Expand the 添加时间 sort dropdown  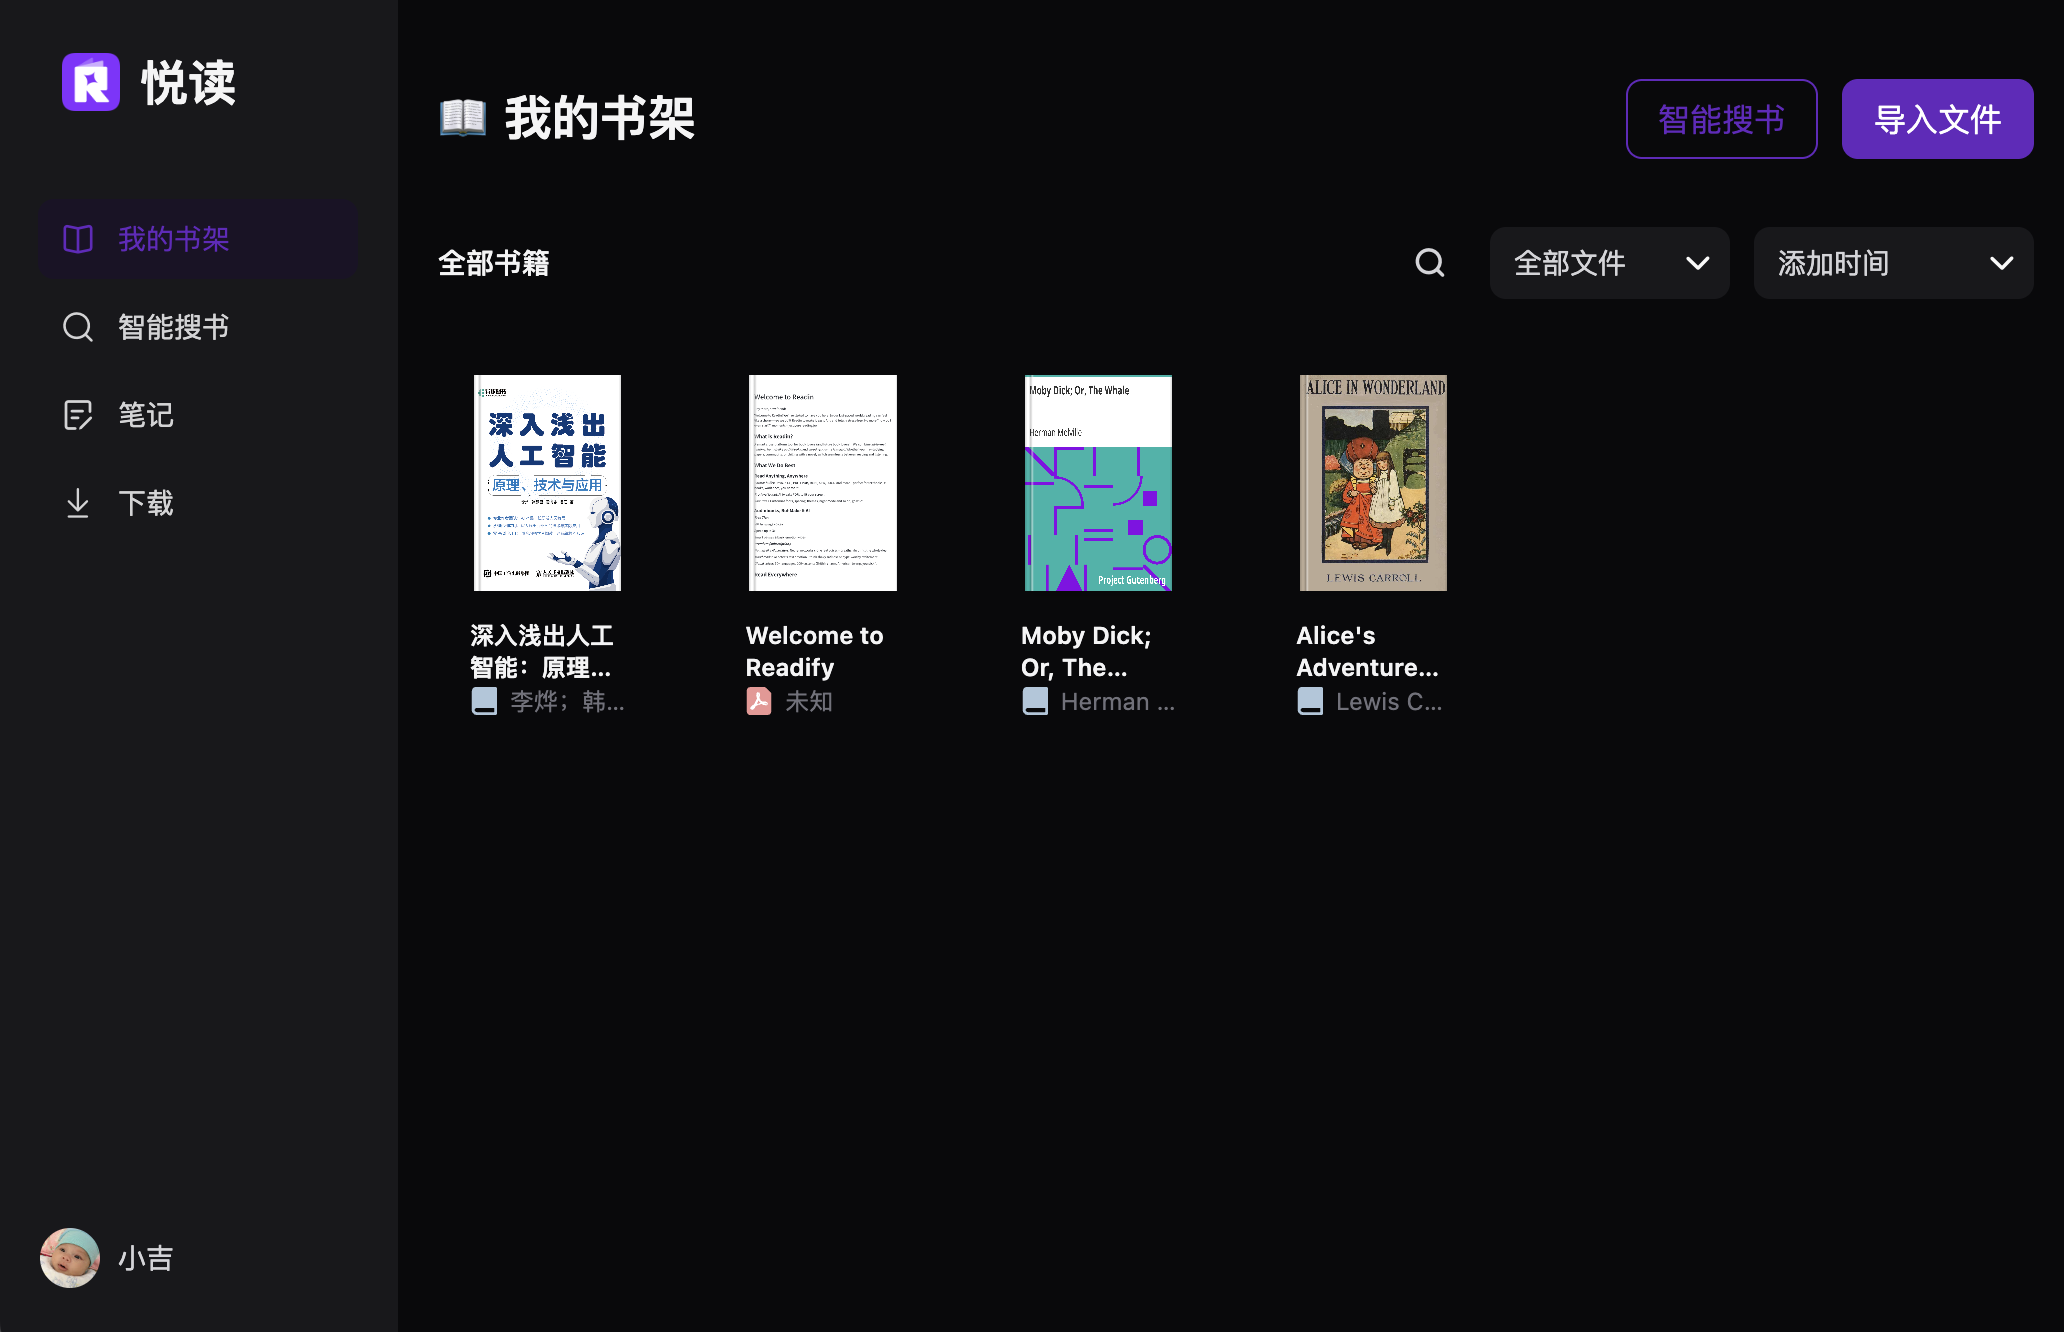[1880, 263]
